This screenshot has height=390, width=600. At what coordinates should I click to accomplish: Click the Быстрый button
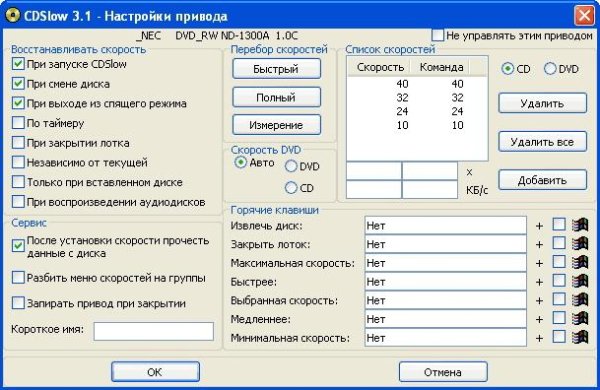pos(276,69)
